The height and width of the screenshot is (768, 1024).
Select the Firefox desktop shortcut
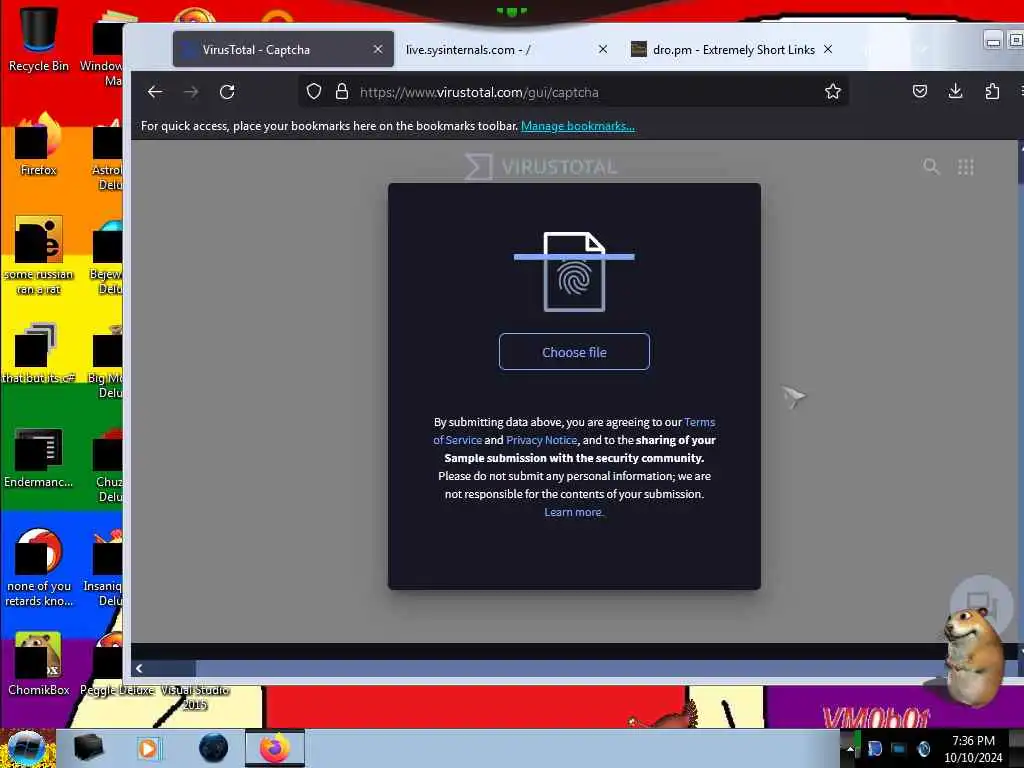[38, 145]
